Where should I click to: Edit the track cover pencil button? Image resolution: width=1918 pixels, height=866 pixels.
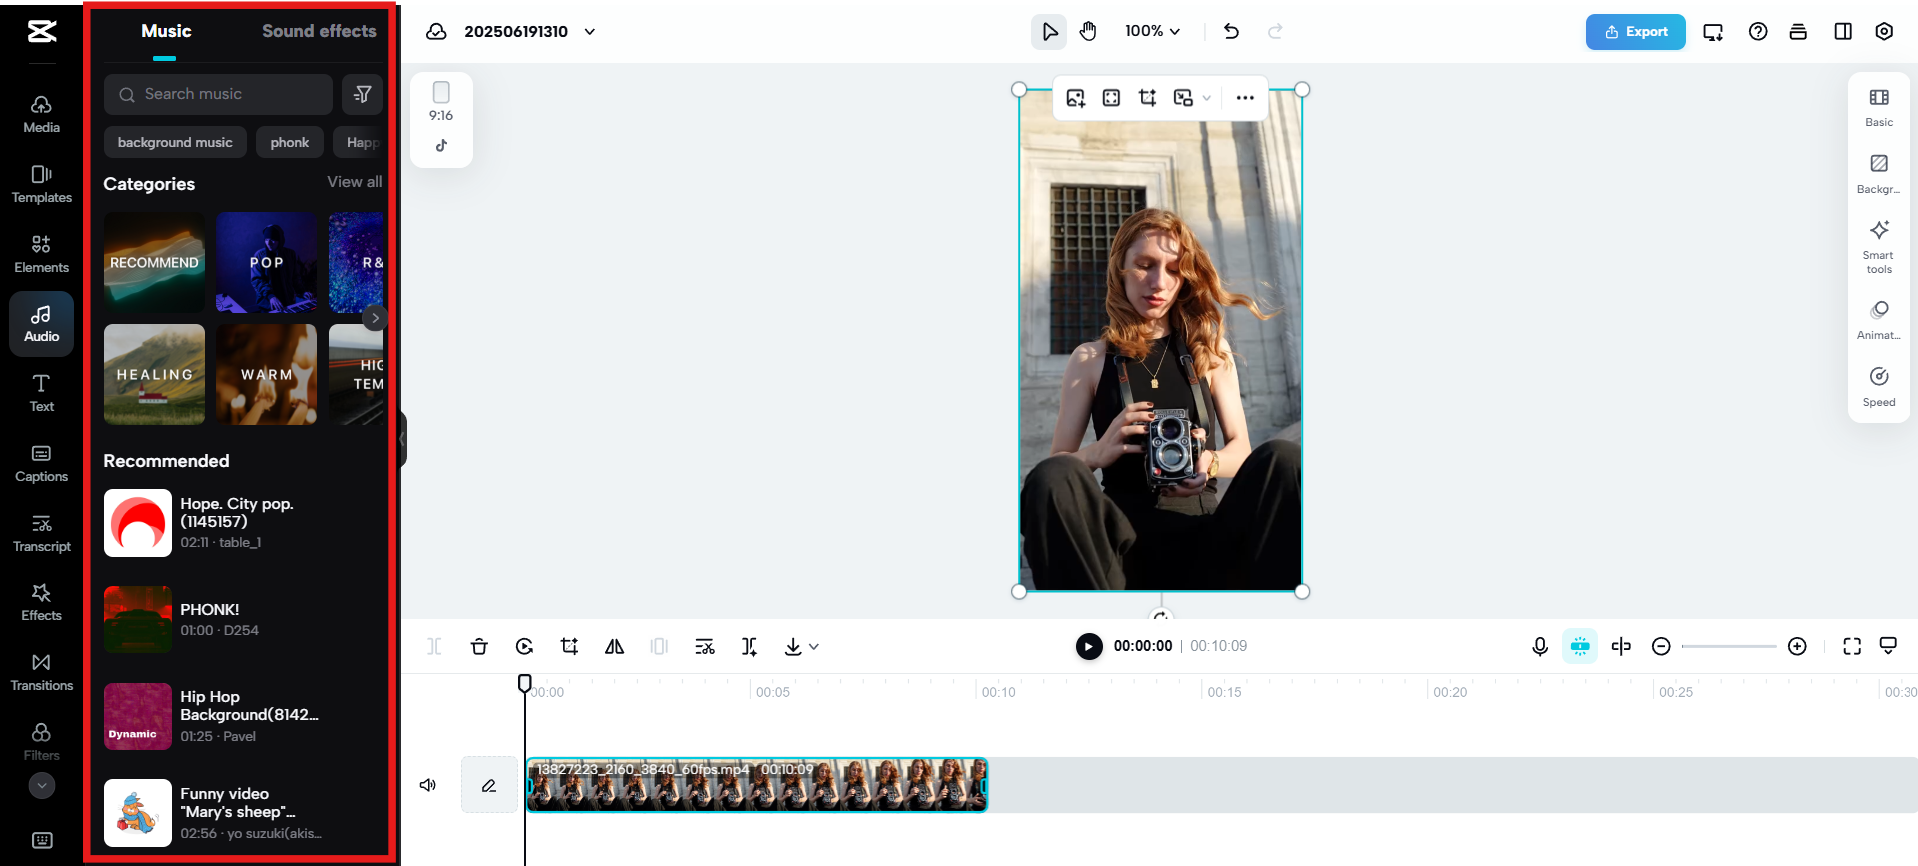tap(489, 785)
